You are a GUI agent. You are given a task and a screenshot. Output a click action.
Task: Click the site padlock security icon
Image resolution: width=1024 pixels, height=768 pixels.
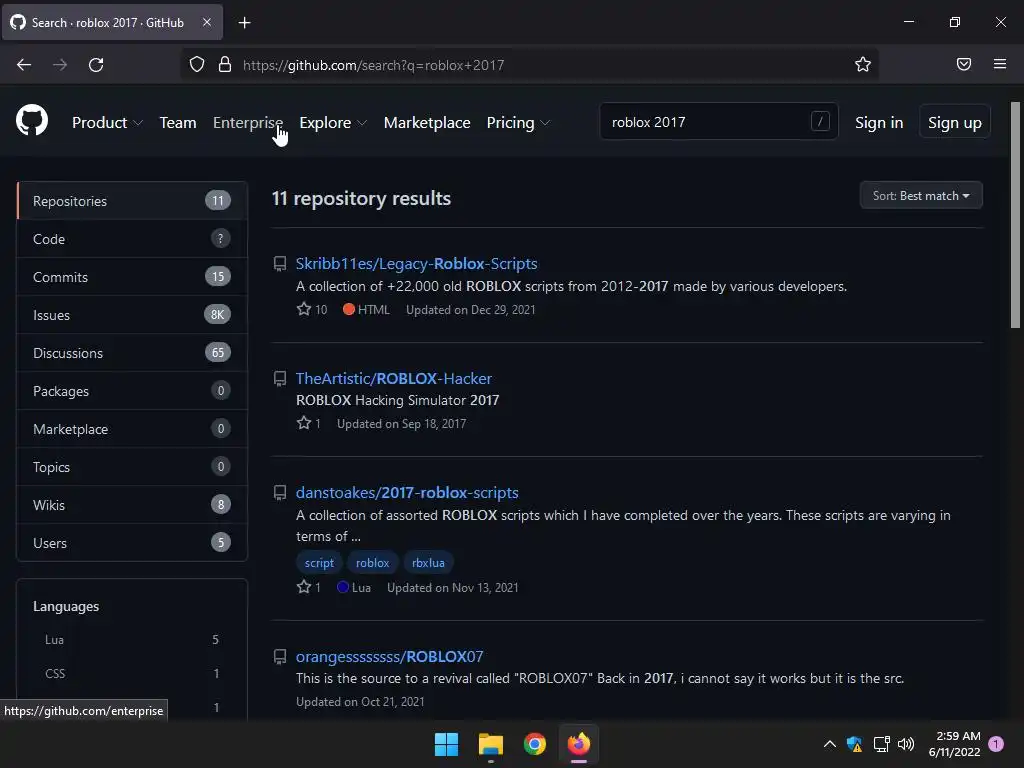(225, 65)
